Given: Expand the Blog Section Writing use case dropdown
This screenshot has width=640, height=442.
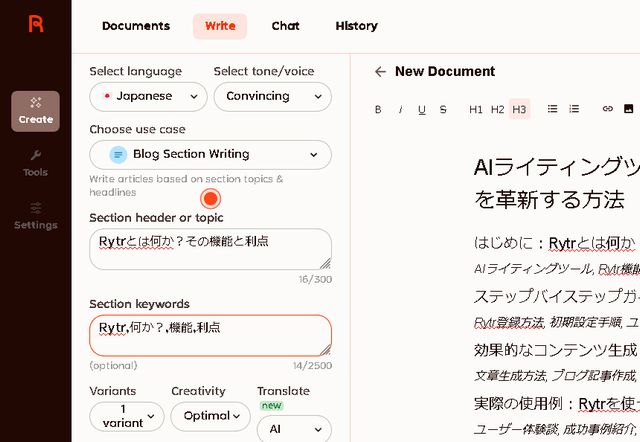Looking at the screenshot, I should pyautogui.click(x=210, y=154).
